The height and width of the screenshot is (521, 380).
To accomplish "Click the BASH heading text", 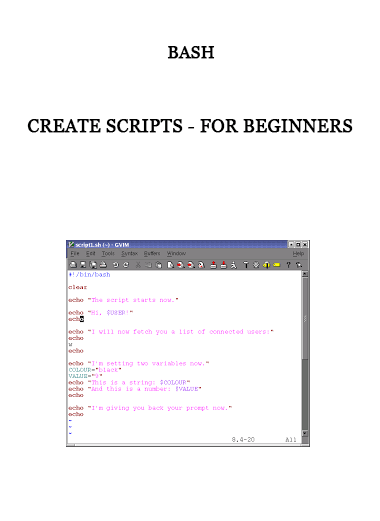I will [x=191, y=53].
